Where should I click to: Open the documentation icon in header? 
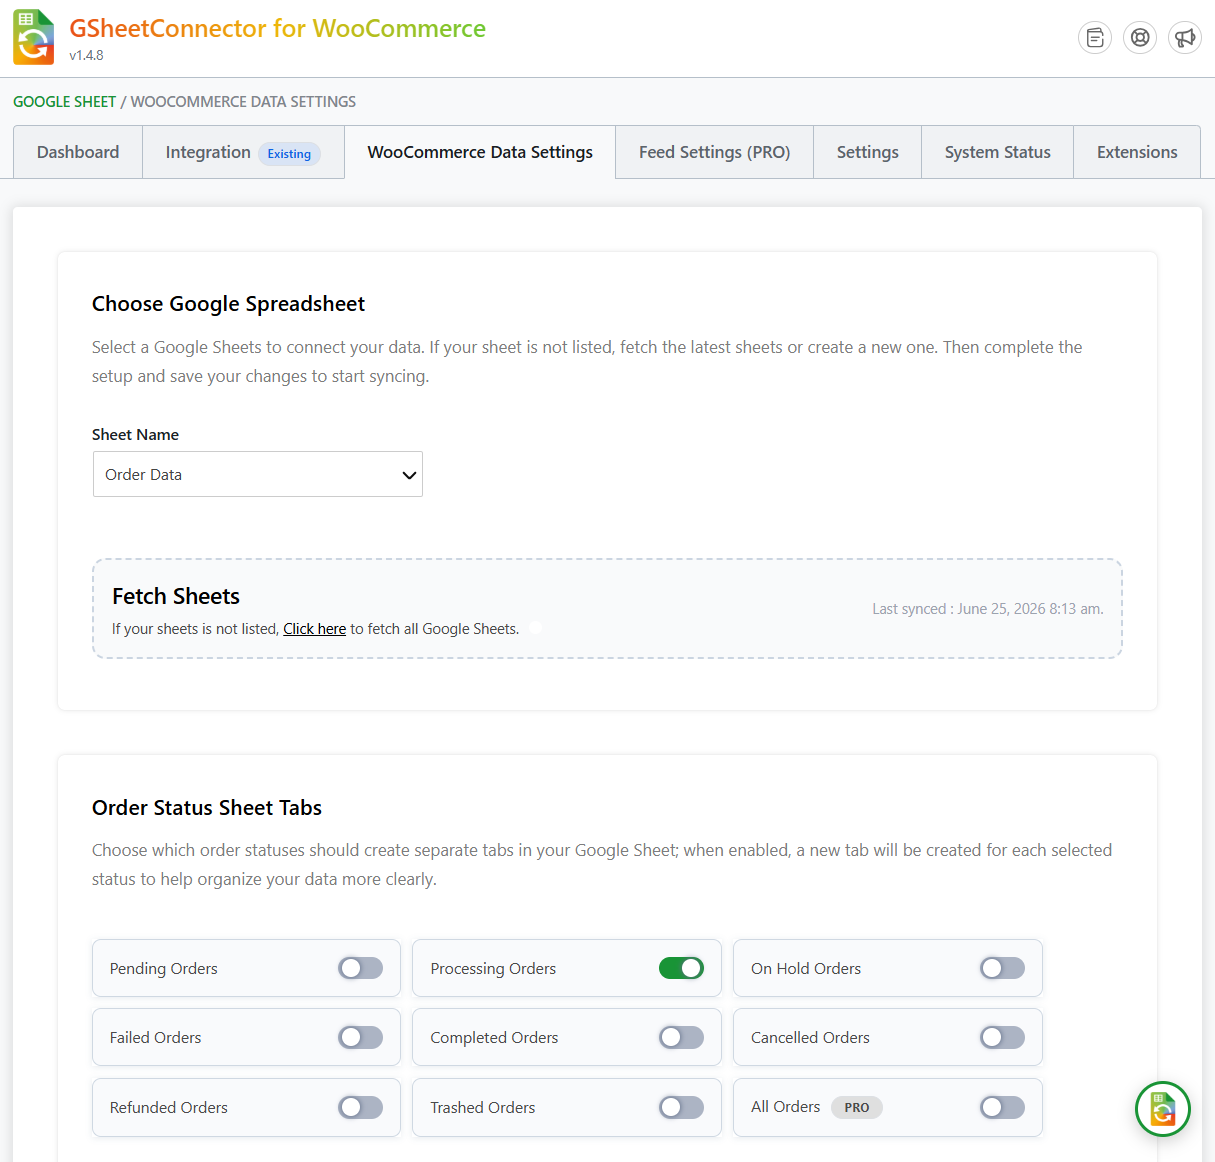pos(1095,38)
